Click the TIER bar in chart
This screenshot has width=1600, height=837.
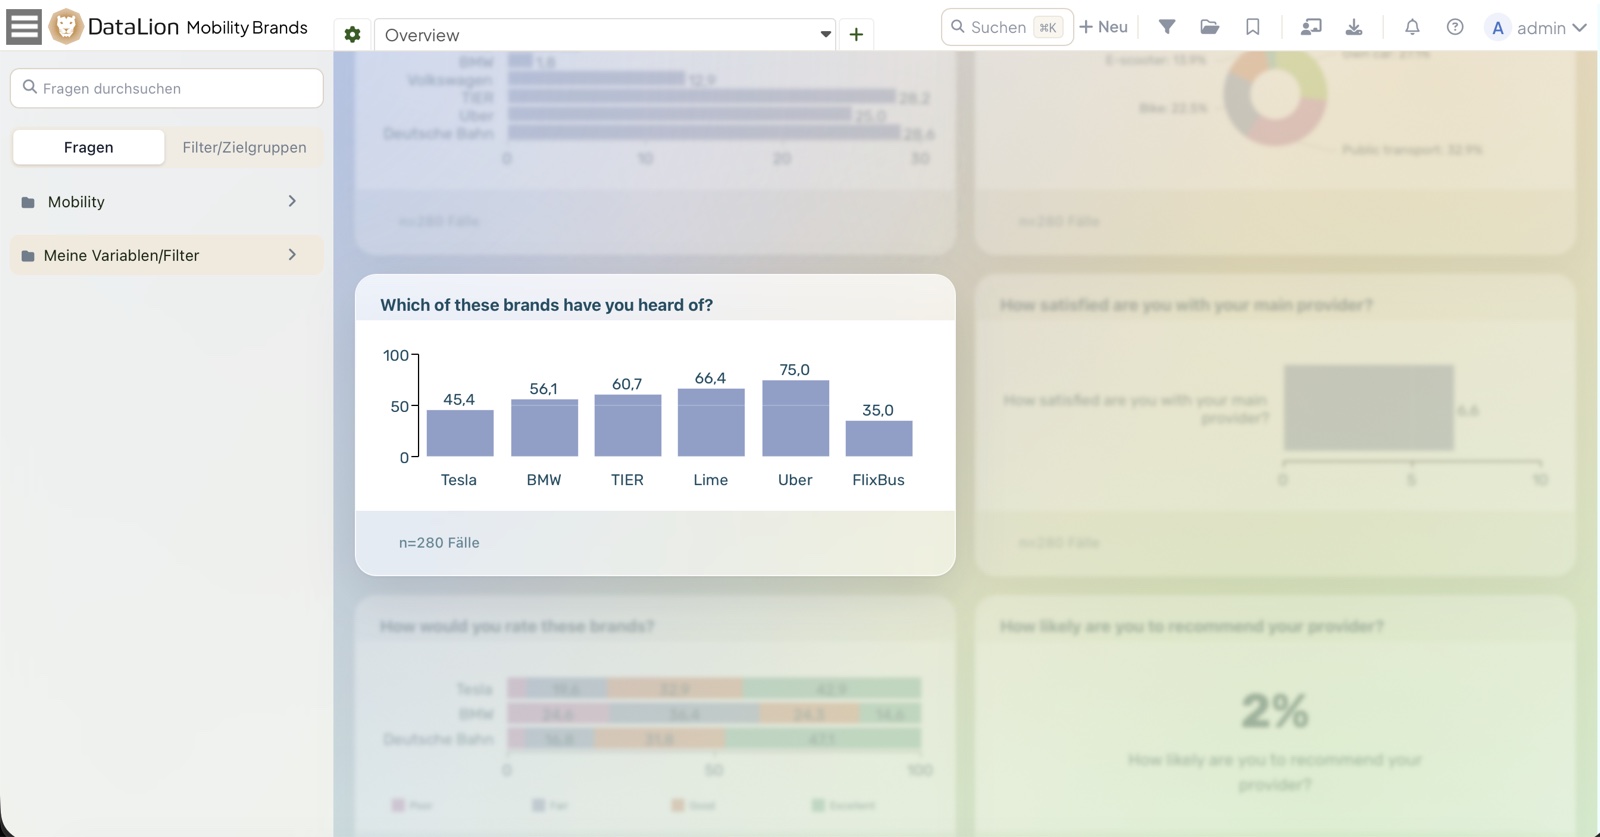[628, 426]
